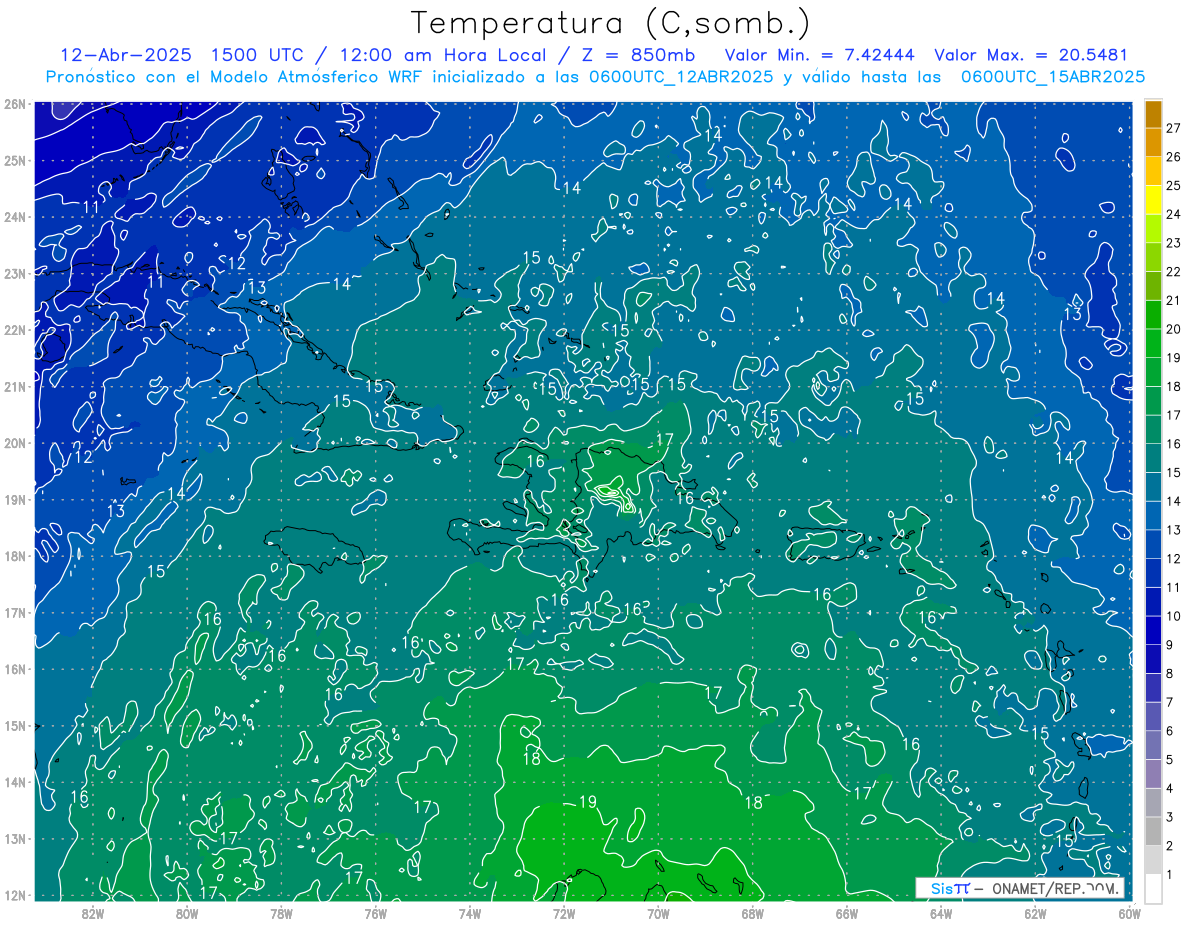Image resolution: width=1200 pixels, height=927 pixels.
Task: Click longitude axis label '72W'
Action: [x=564, y=912]
